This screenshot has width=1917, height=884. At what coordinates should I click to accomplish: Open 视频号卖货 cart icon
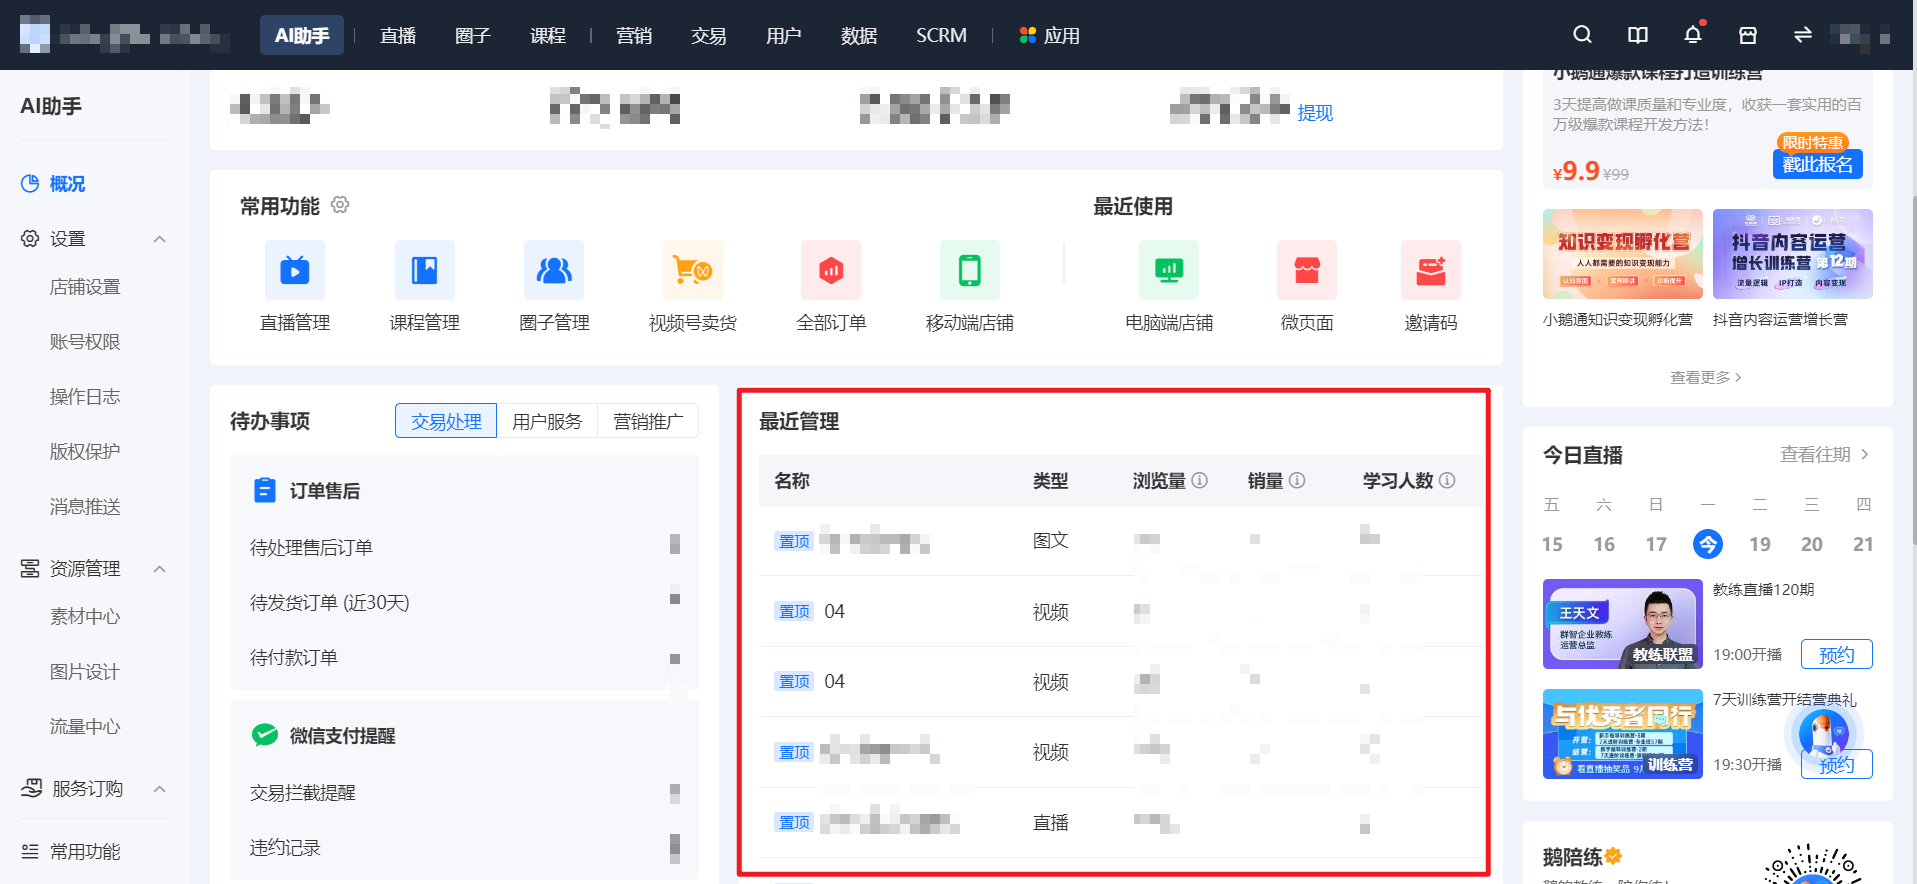click(693, 270)
